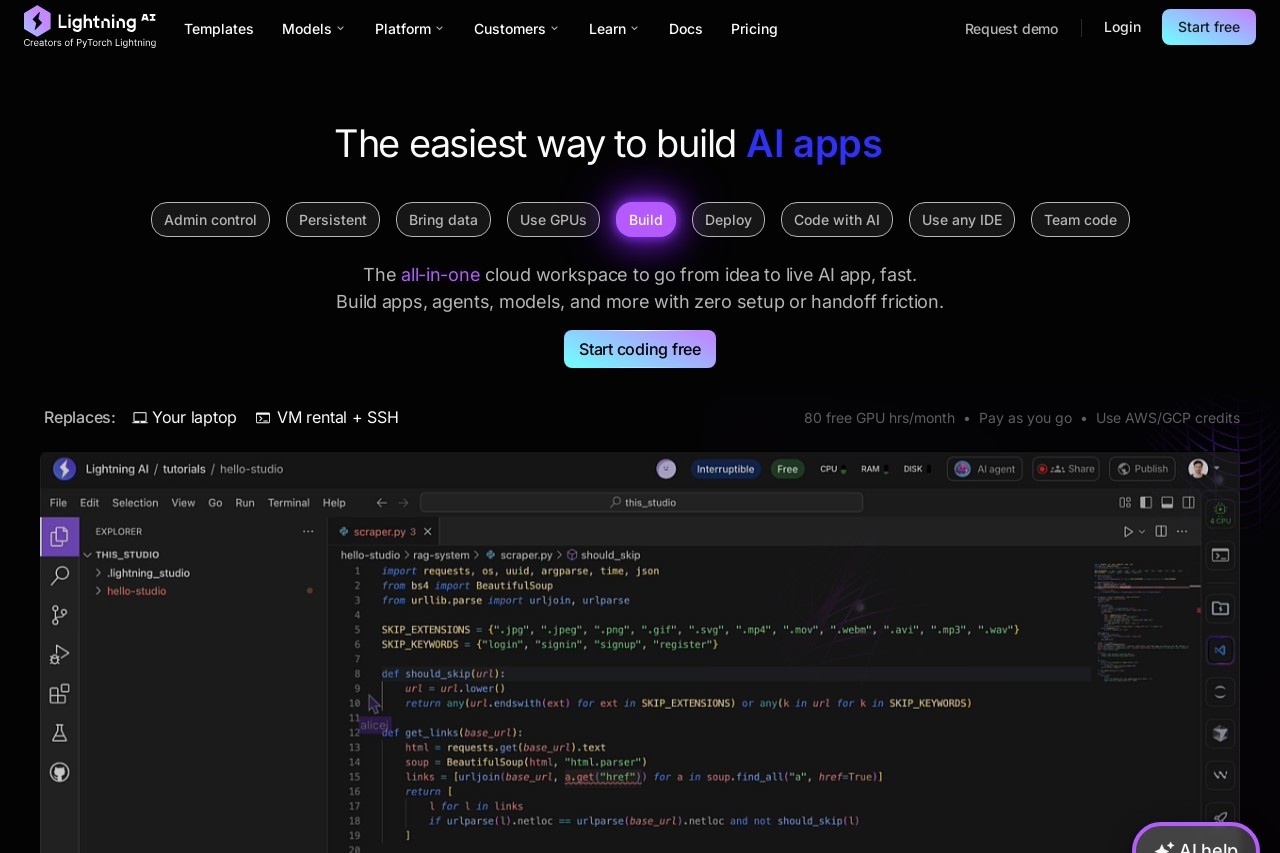Screen dimensions: 1280x853
Task: Click the Login link
Action: (1122, 27)
